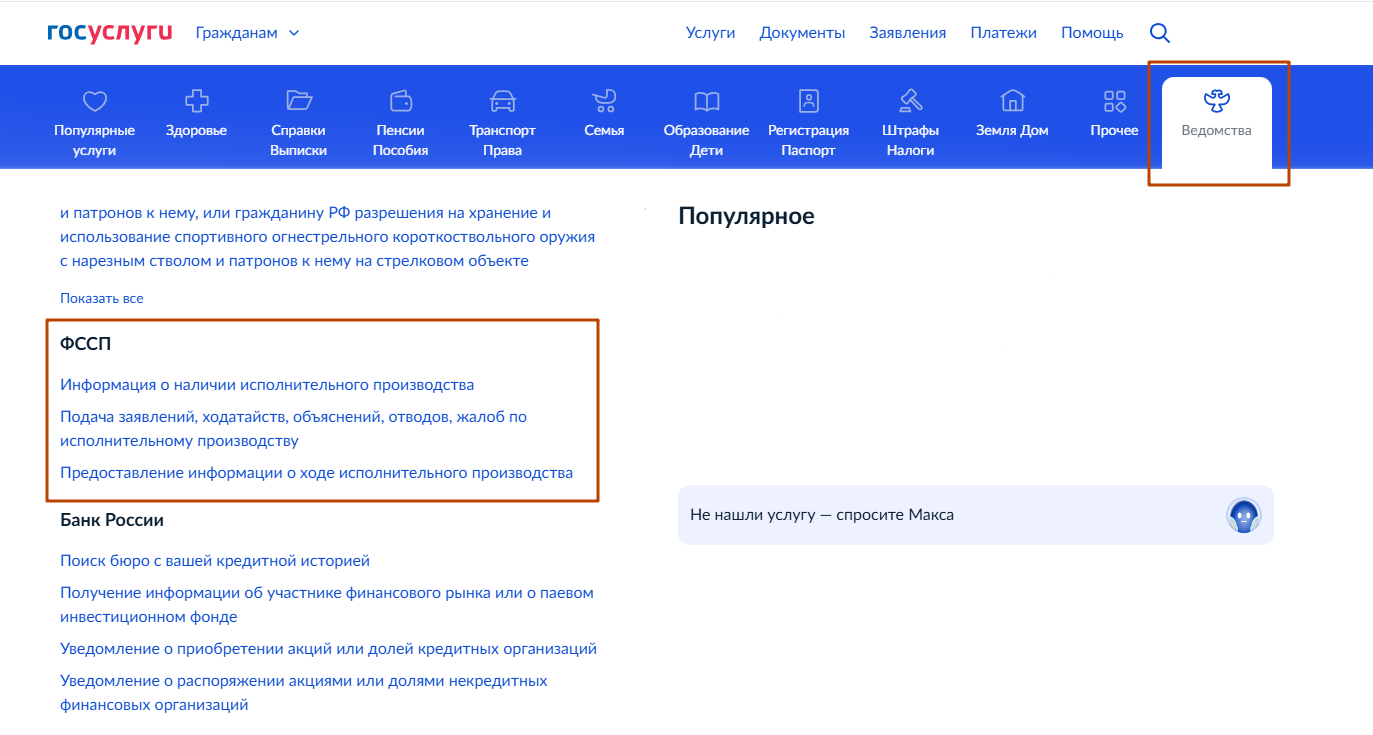Click the Показать все link
The image size is (1373, 735).
(x=102, y=298)
